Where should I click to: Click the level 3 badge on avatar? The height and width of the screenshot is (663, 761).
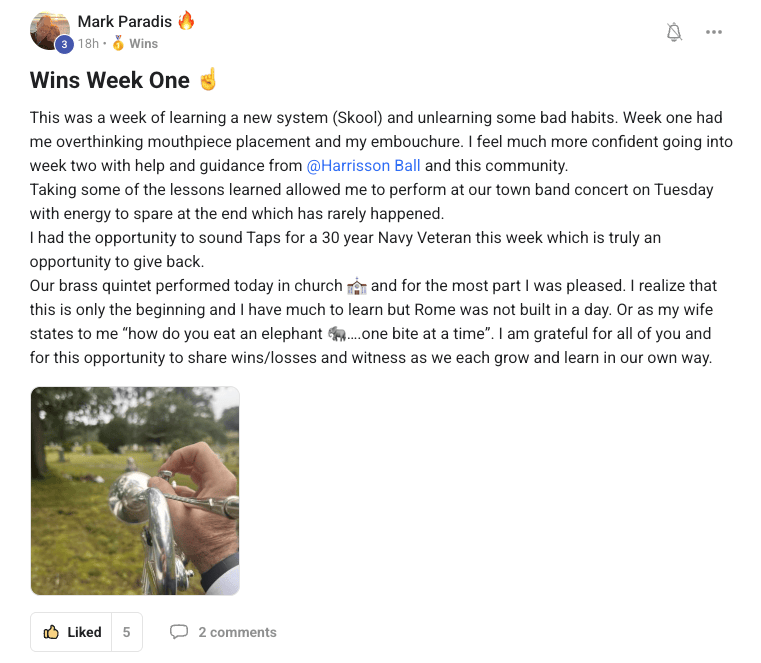[64, 44]
